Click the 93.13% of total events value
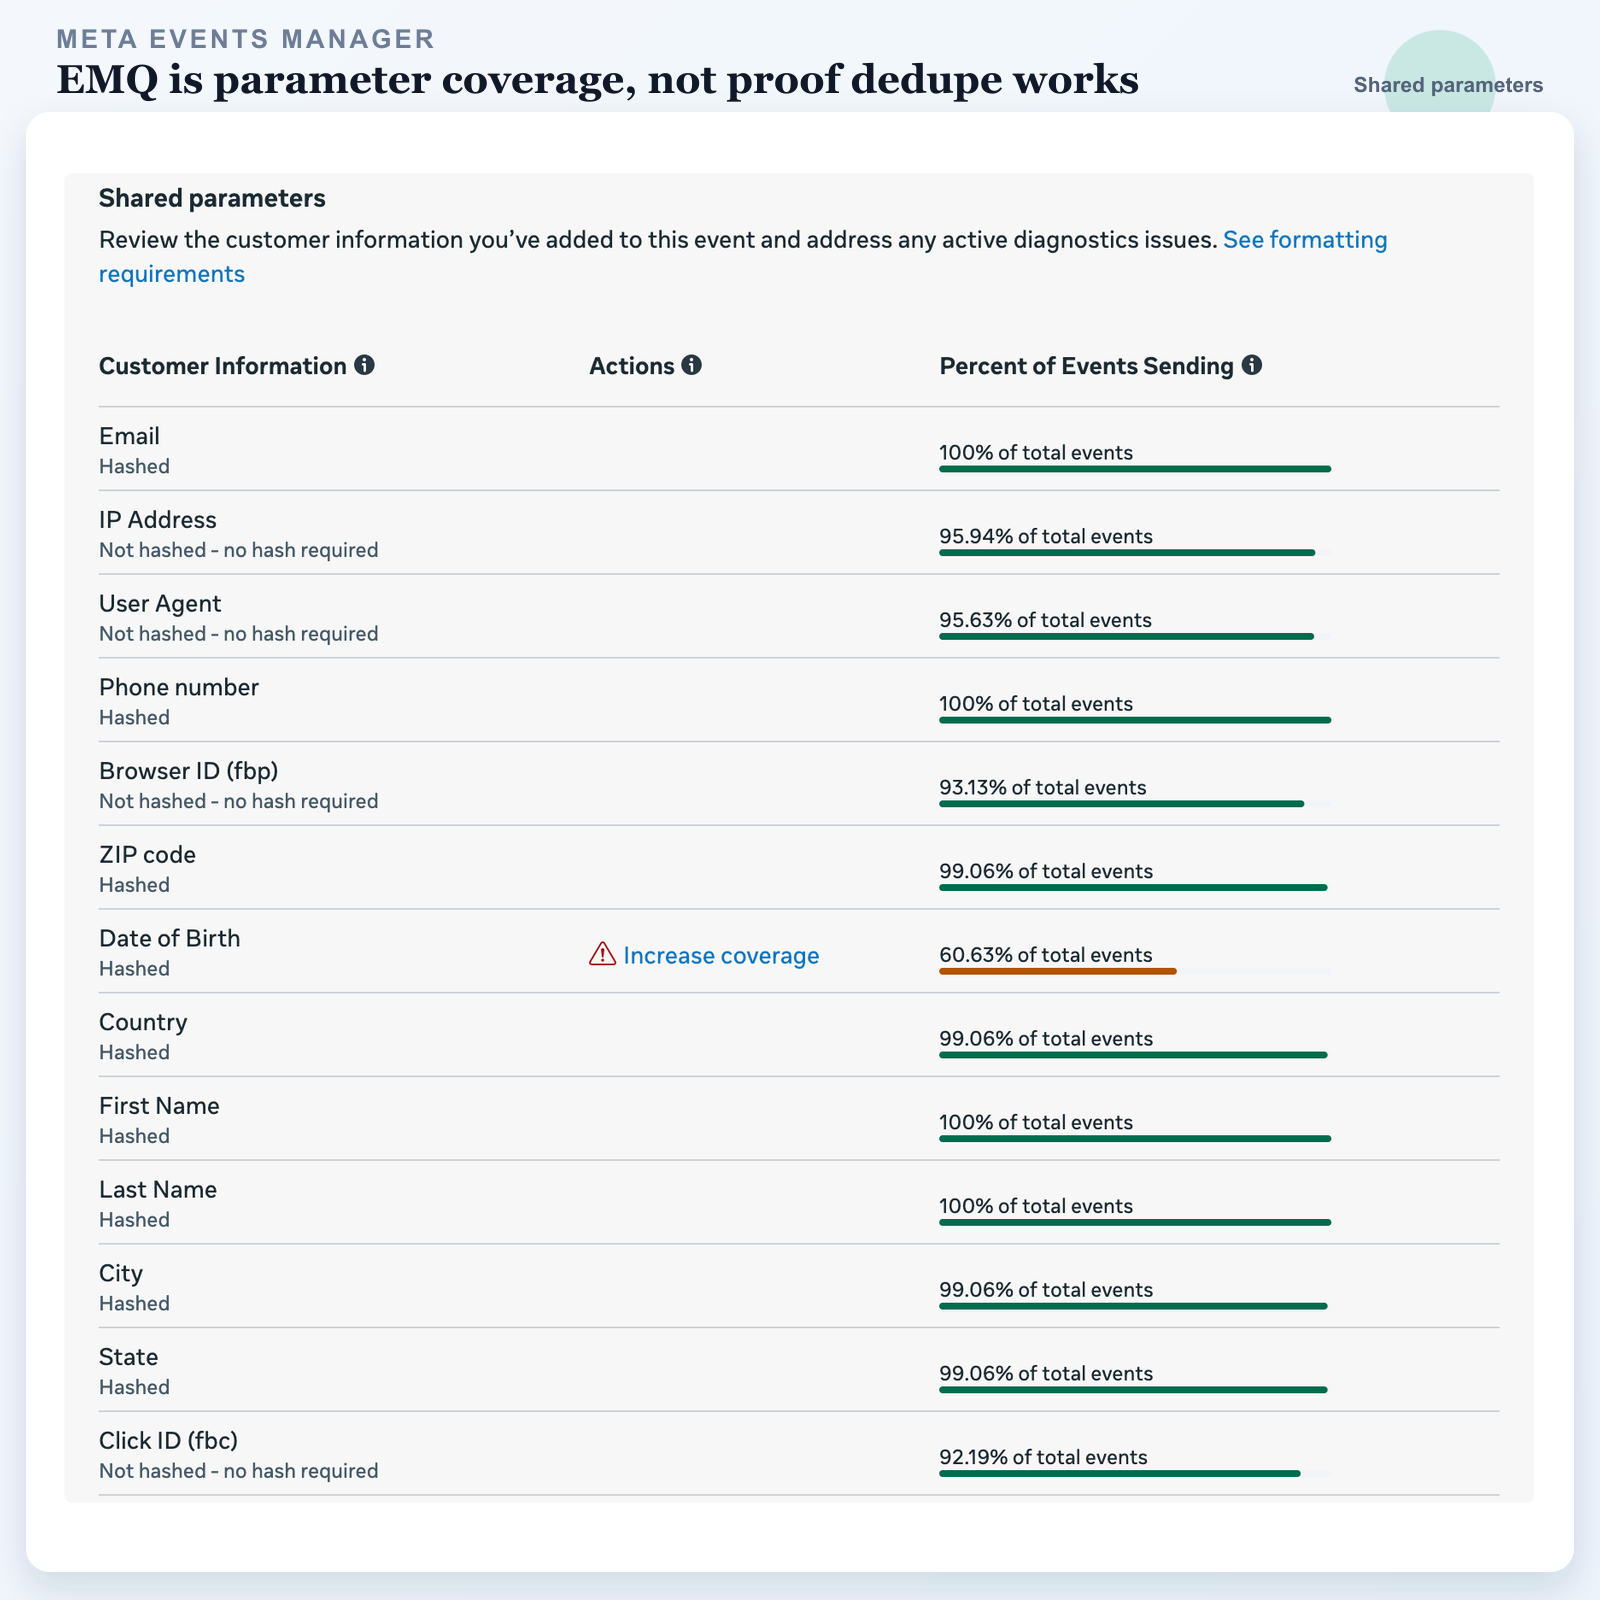The image size is (1600, 1600). (x=1043, y=788)
